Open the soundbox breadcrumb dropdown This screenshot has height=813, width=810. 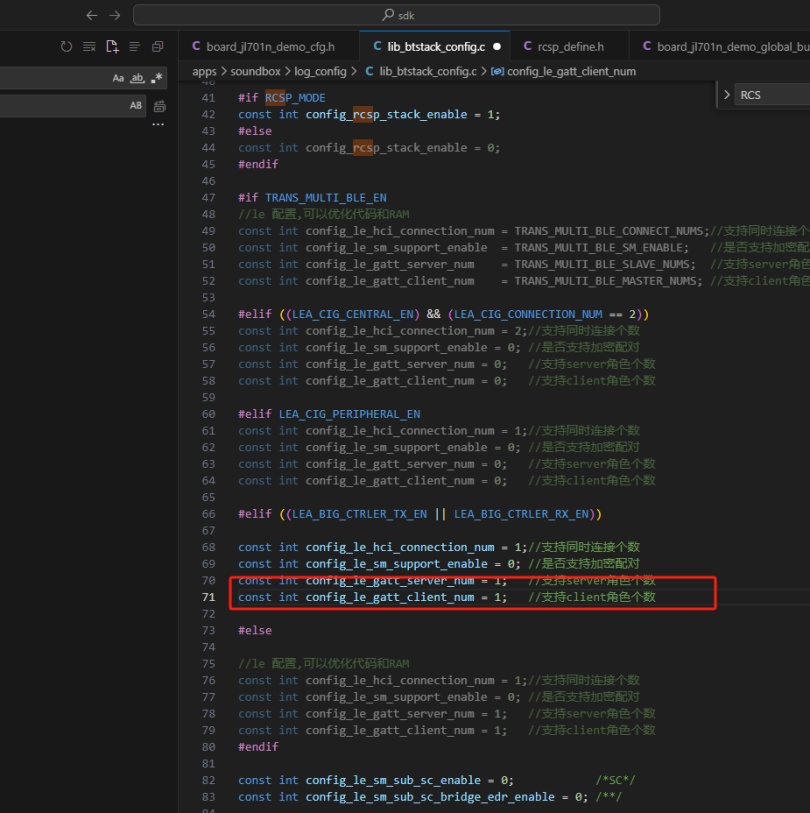pyautogui.click(x=255, y=72)
